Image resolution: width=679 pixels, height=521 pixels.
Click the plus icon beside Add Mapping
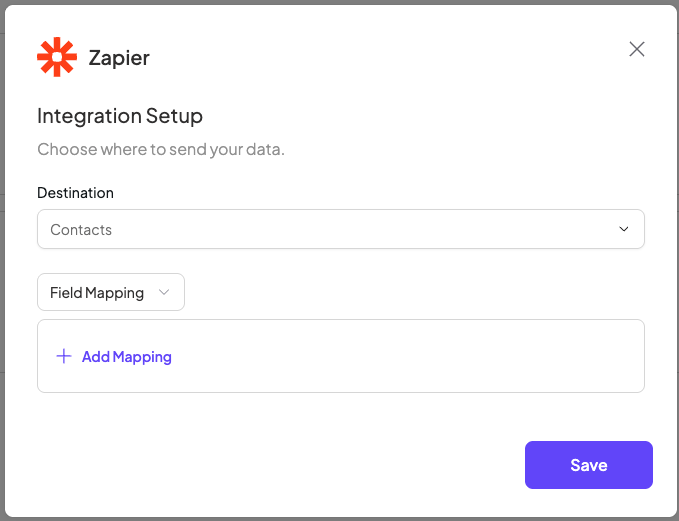click(x=64, y=356)
